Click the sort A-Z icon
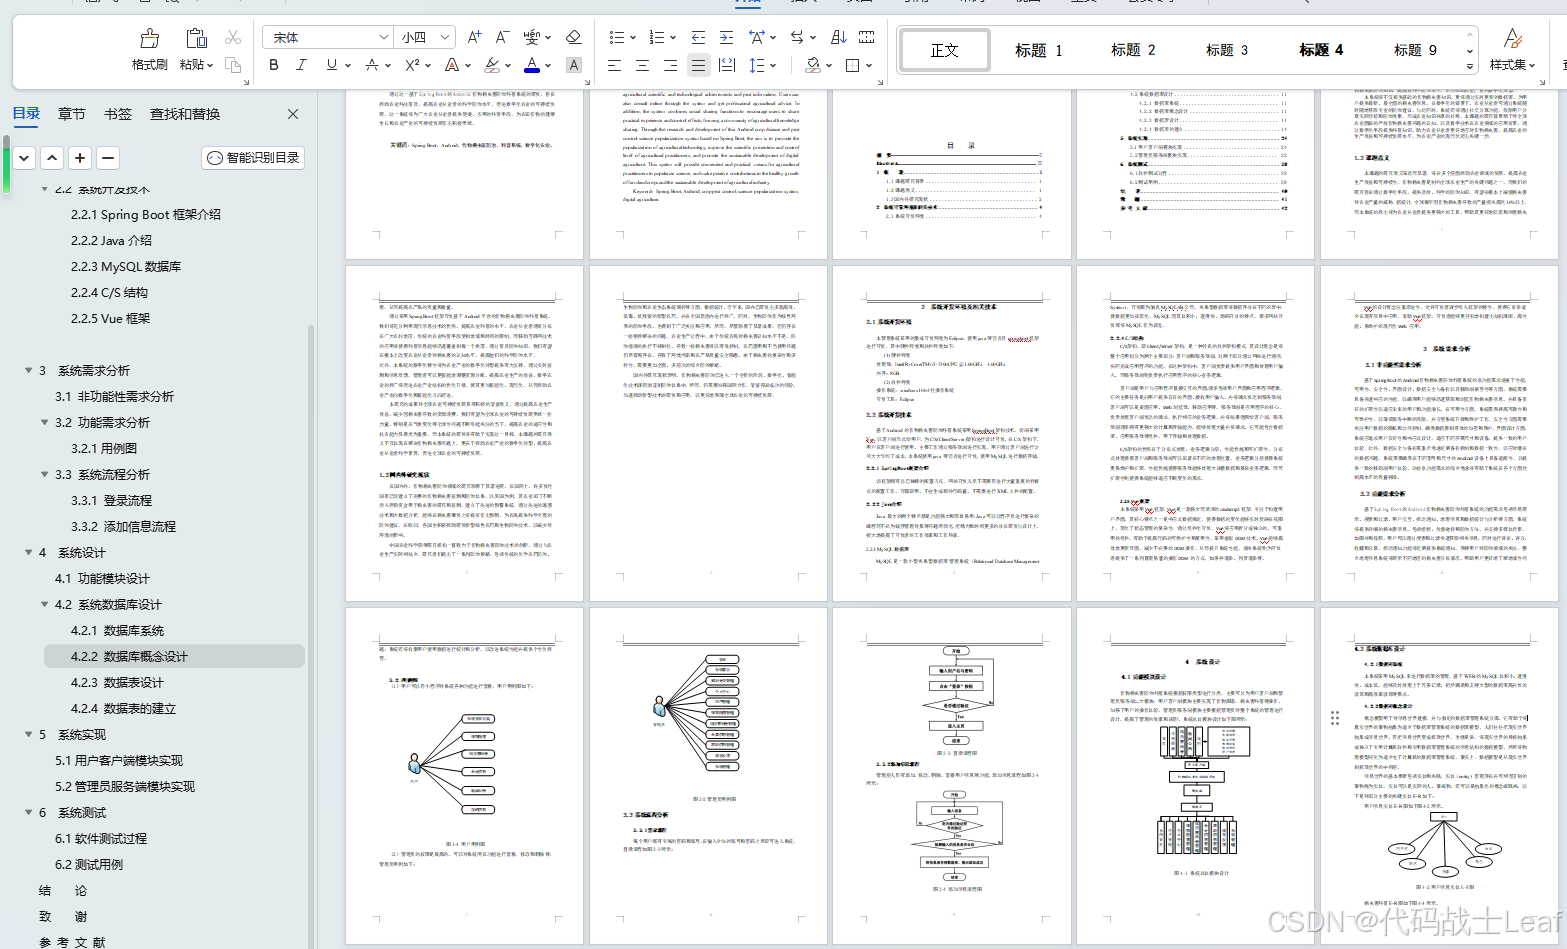 (838, 37)
